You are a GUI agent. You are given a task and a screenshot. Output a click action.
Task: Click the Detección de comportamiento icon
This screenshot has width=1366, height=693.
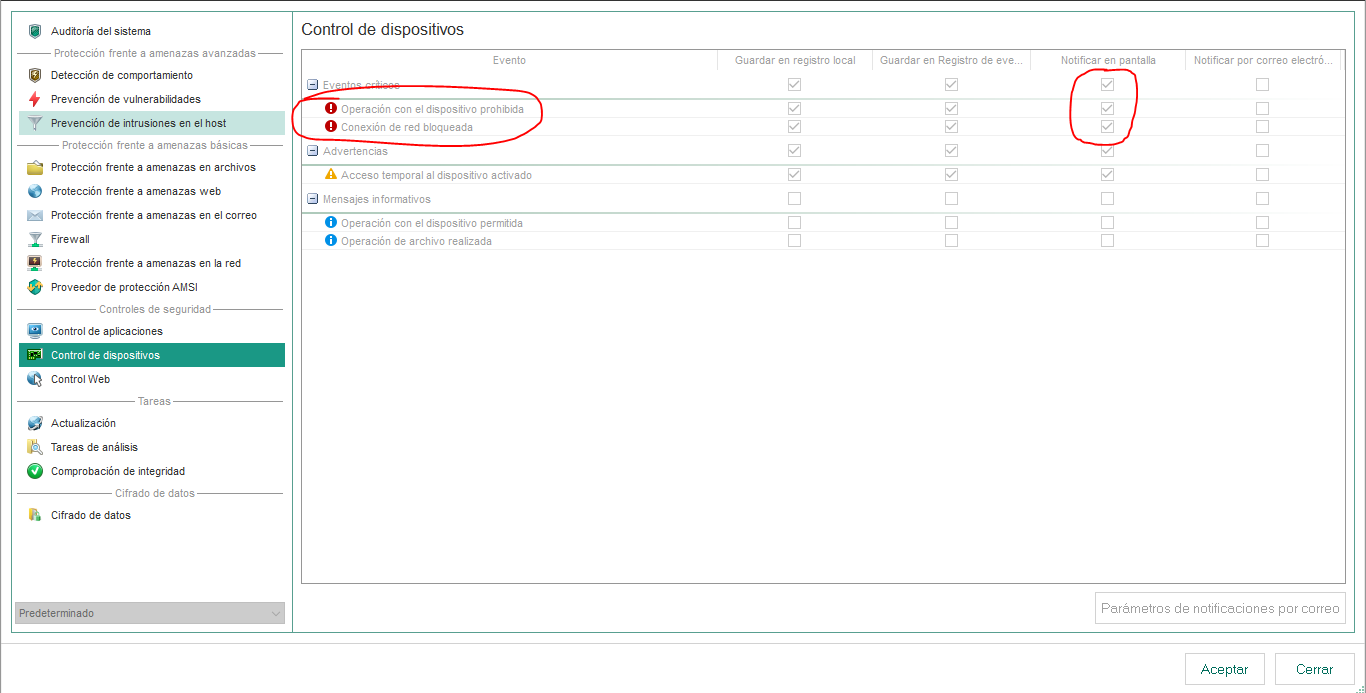coord(35,75)
